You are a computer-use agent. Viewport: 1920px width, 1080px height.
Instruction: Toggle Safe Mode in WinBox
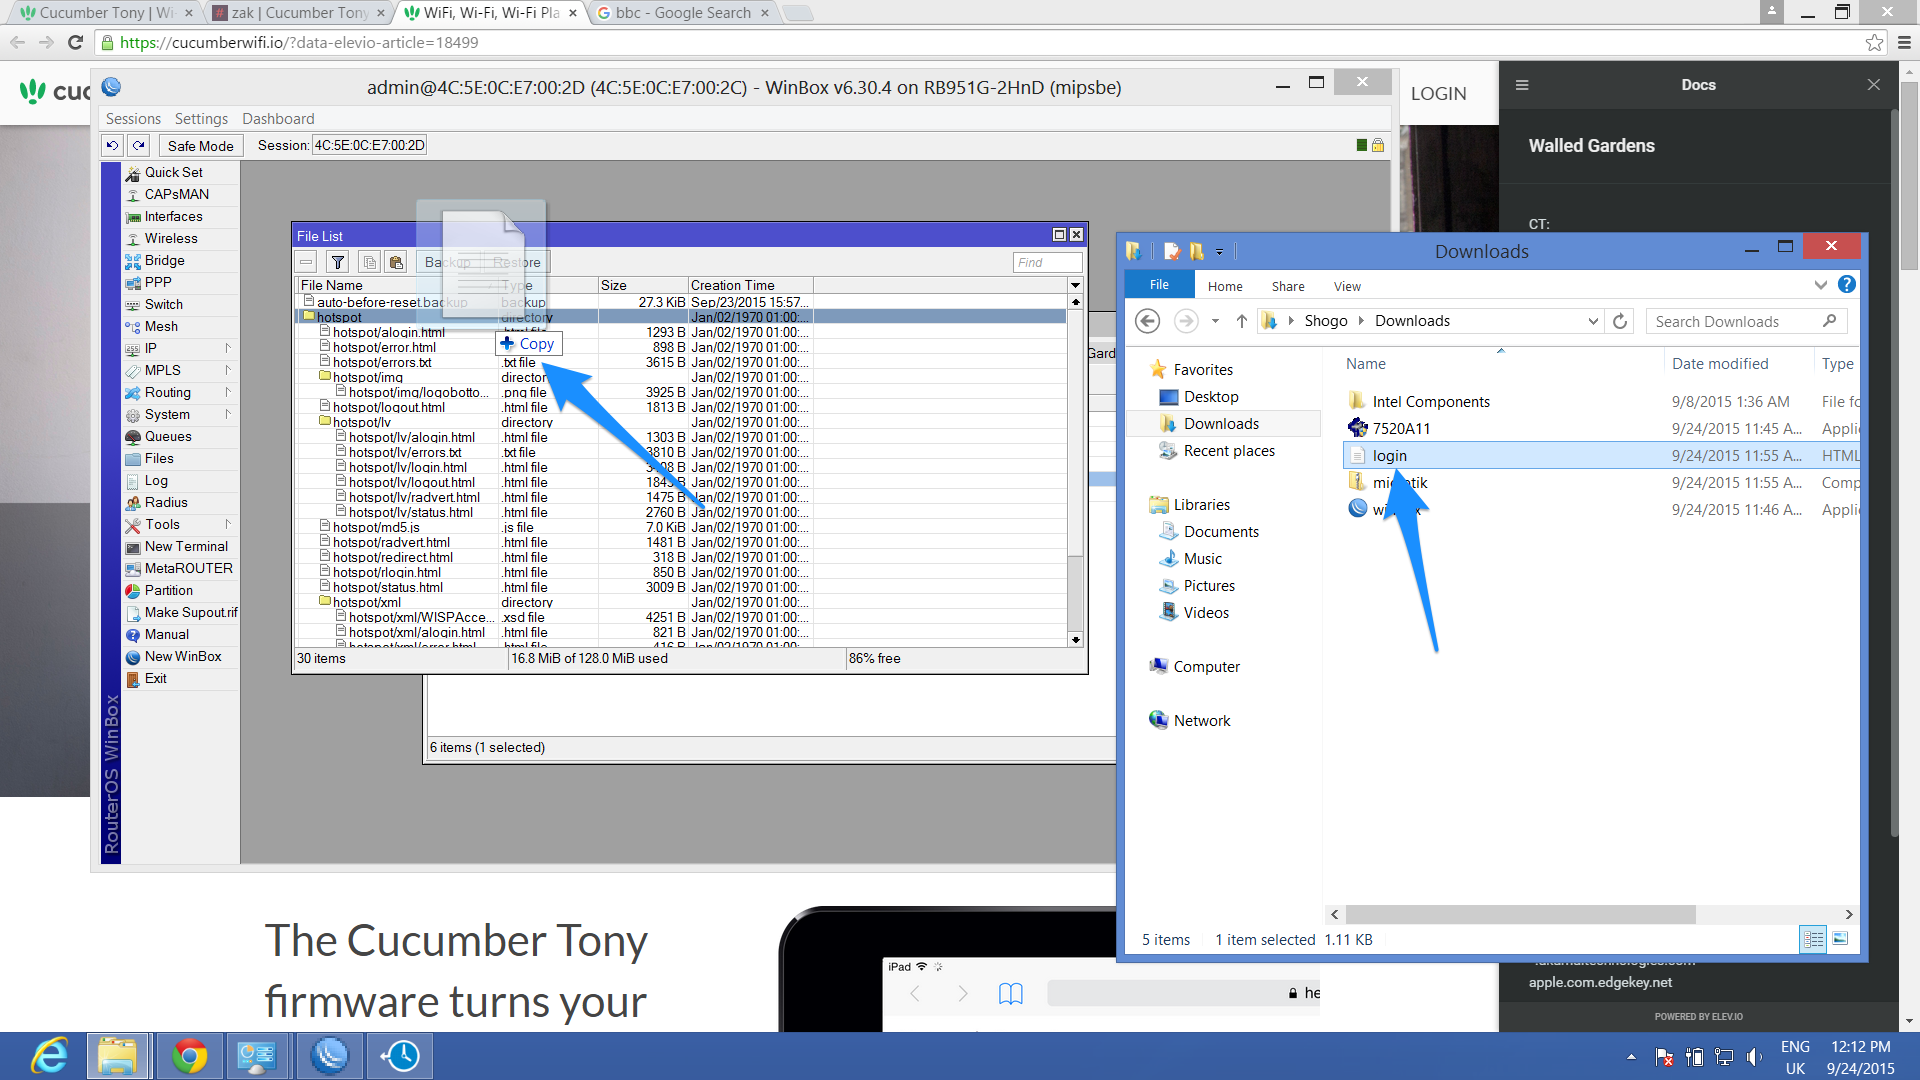pos(200,145)
